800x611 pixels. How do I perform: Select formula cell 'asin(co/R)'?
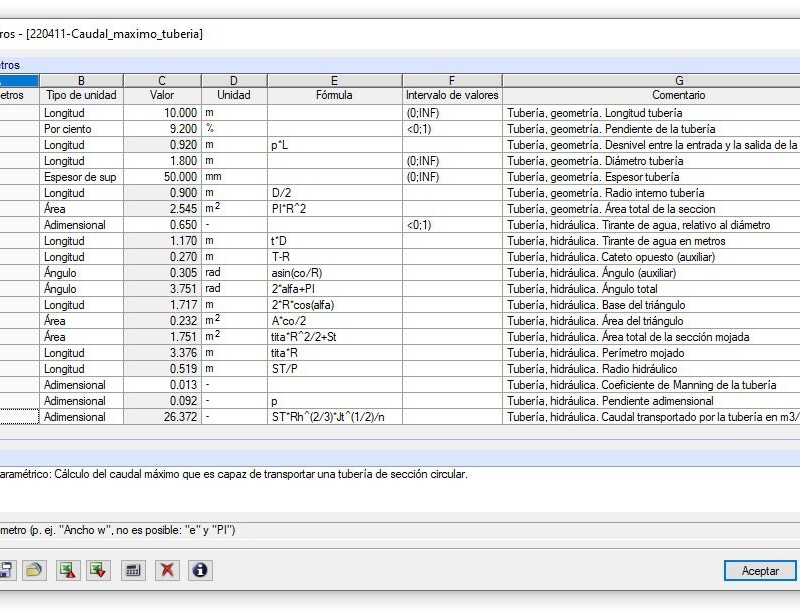[x=335, y=273]
